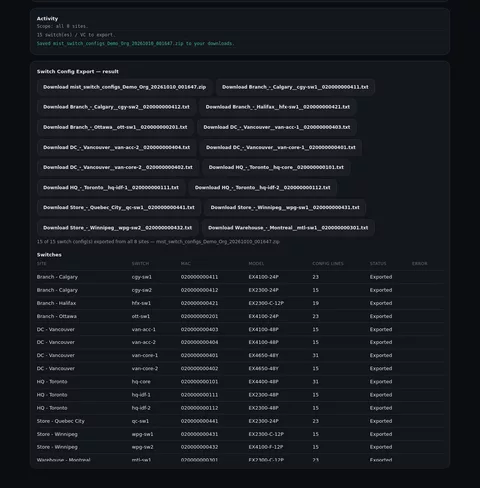This screenshot has width=480, height=488.
Task: Select switch name van-core-1 in table
Action: [x=145, y=356]
